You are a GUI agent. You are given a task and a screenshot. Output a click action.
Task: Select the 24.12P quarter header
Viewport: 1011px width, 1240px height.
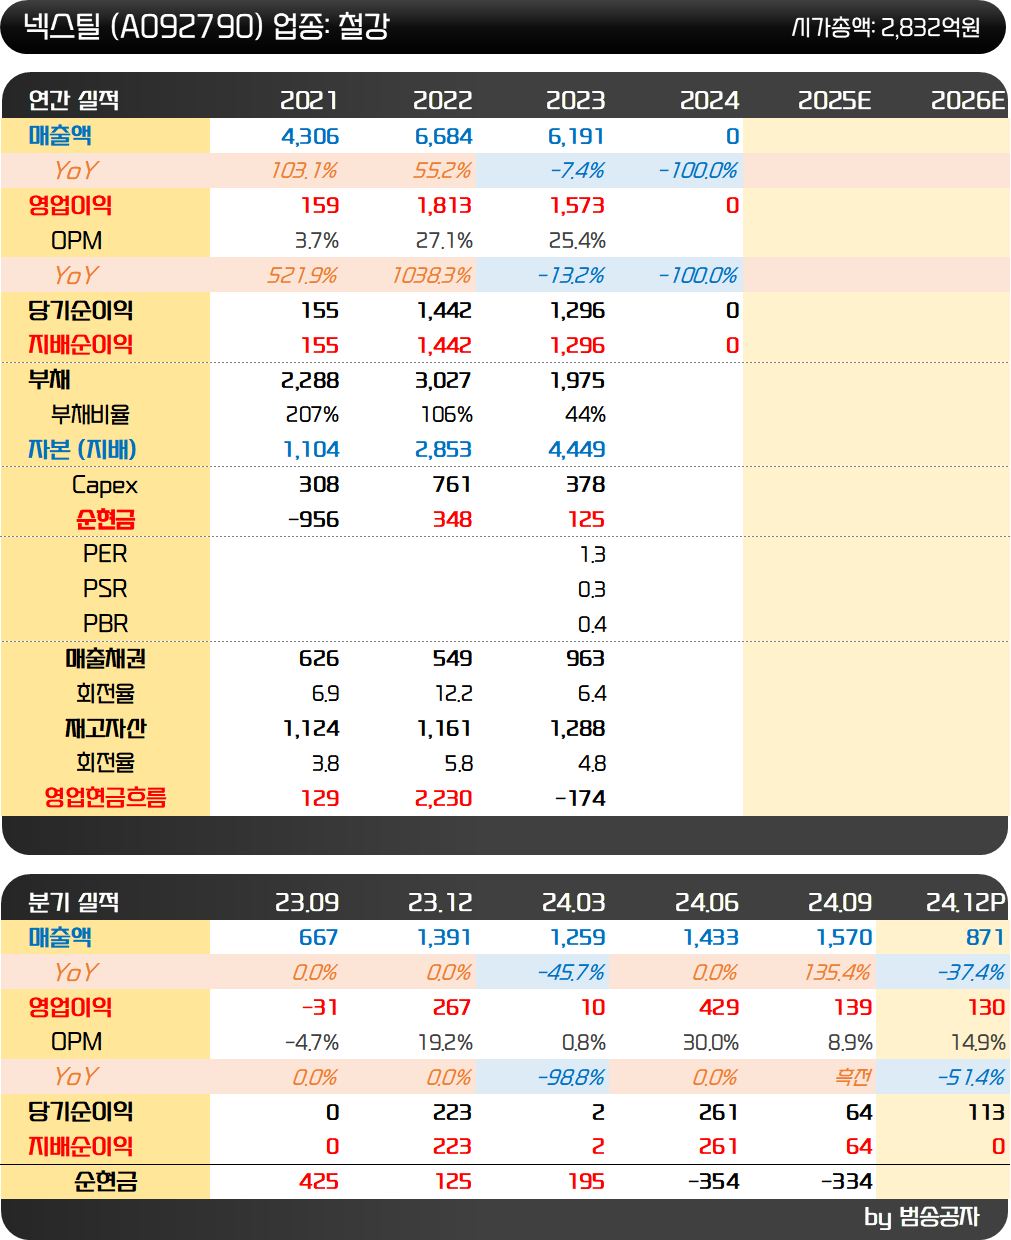tap(965, 902)
